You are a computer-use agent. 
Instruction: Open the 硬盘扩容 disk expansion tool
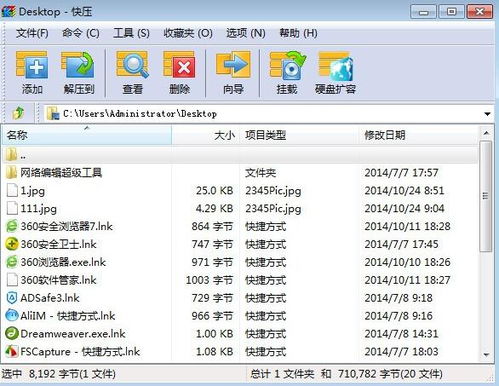[x=336, y=66]
